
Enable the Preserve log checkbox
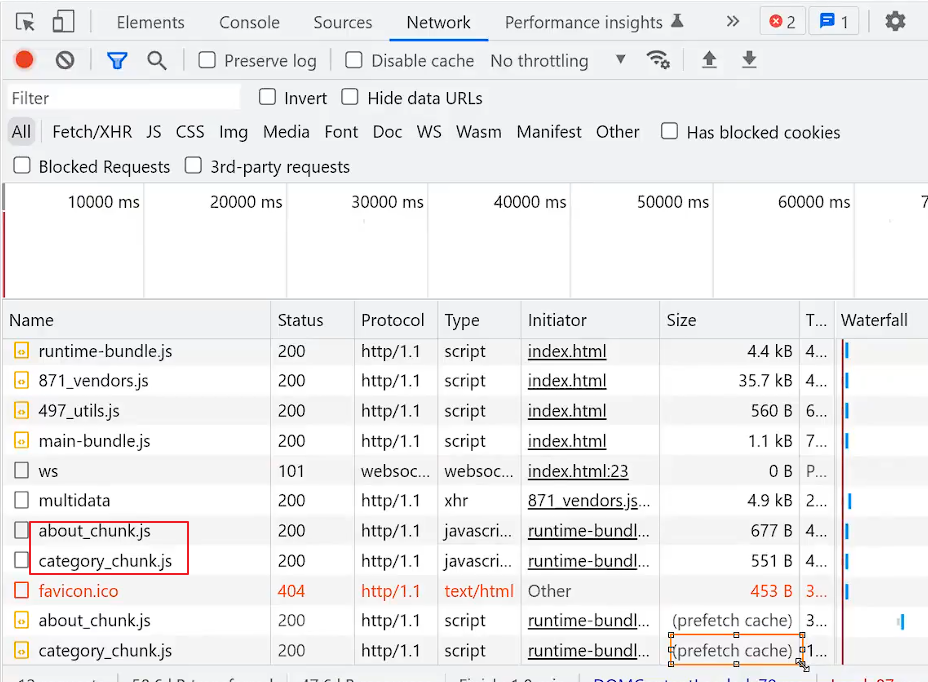pyautogui.click(x=207, y=60)
